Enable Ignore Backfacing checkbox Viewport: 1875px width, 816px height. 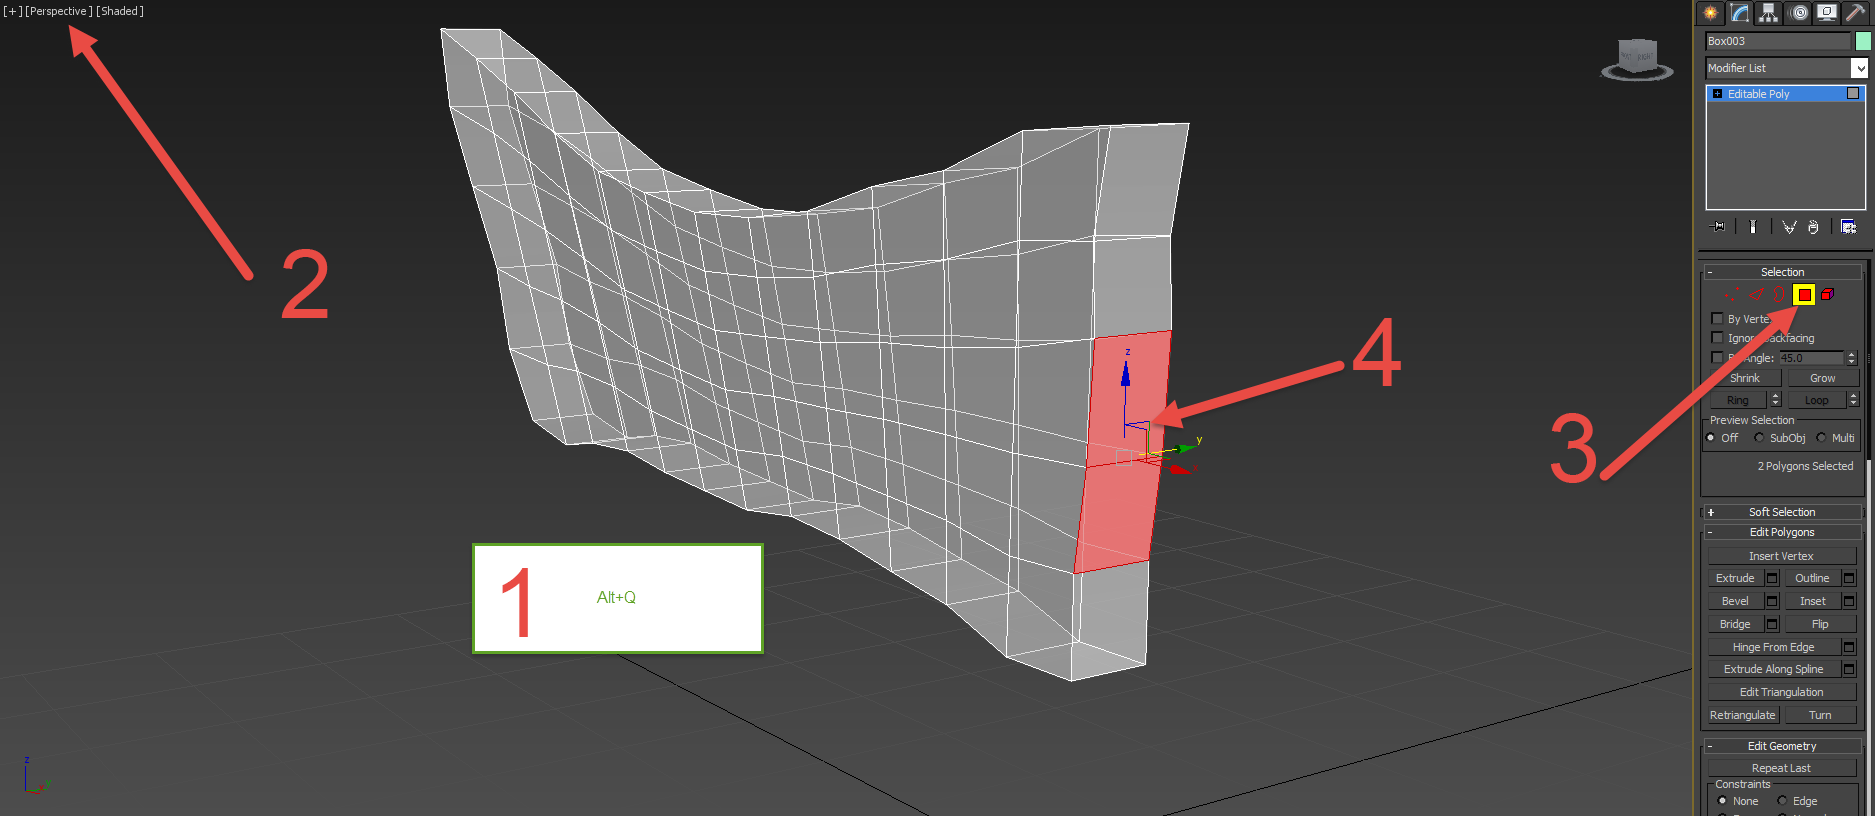1718,338
